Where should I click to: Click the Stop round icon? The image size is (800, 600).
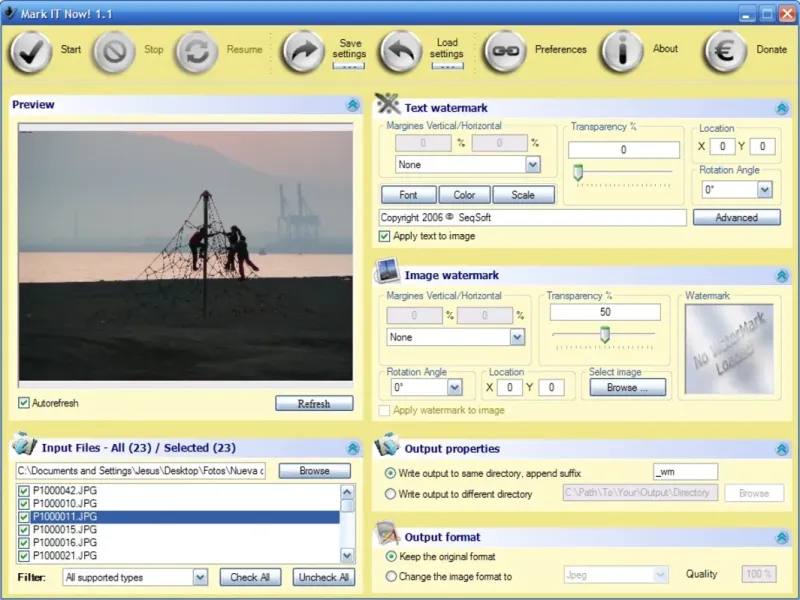(114, 52)
